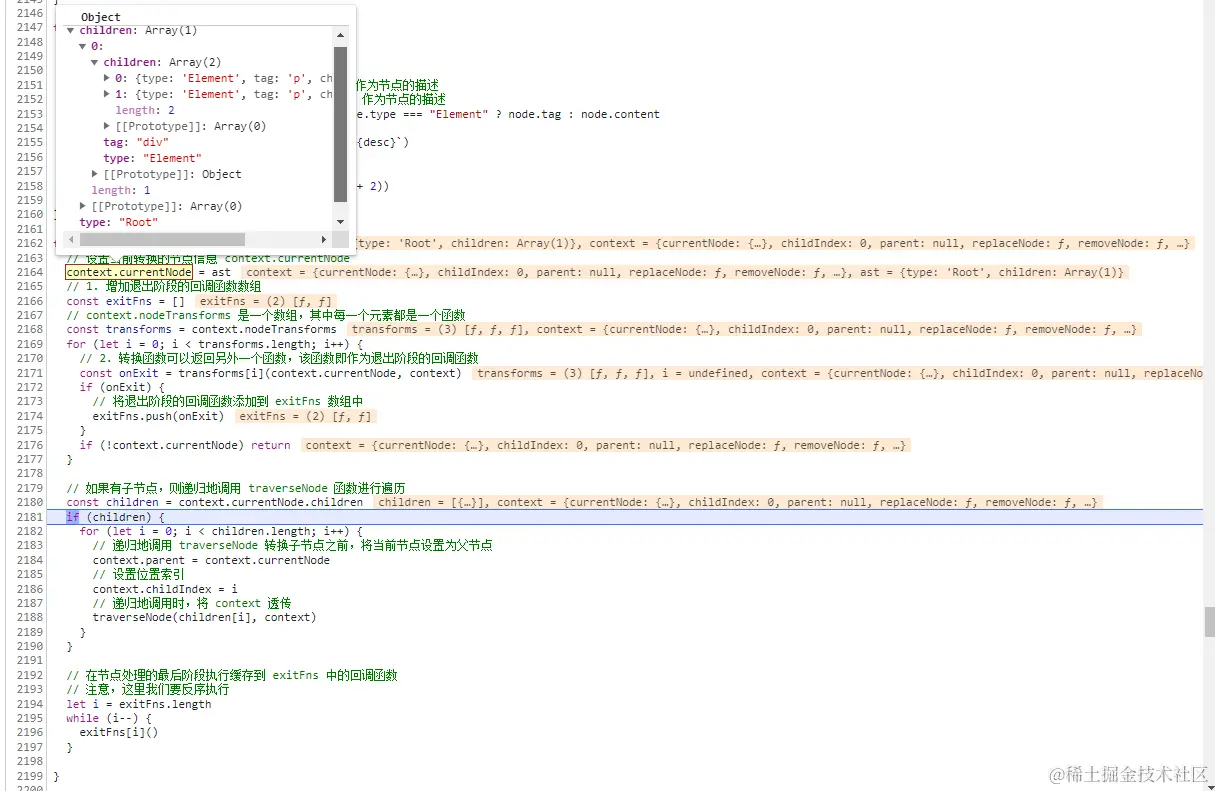This screenshot has height=791, width=1215.
Task: Click the highlighted 'context.currentNode' expression on line 2164
Action: (x=128, y=272)
